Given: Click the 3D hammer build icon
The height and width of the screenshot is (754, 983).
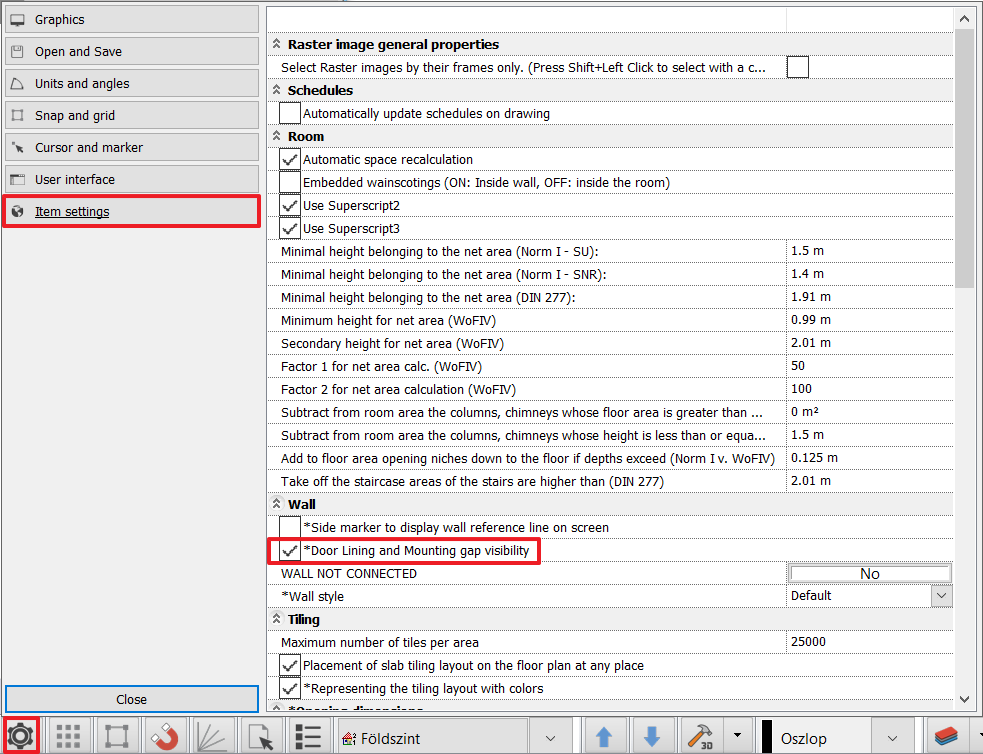Looking at the screenshot, I should pyautogui.click(x=699, y=737).
